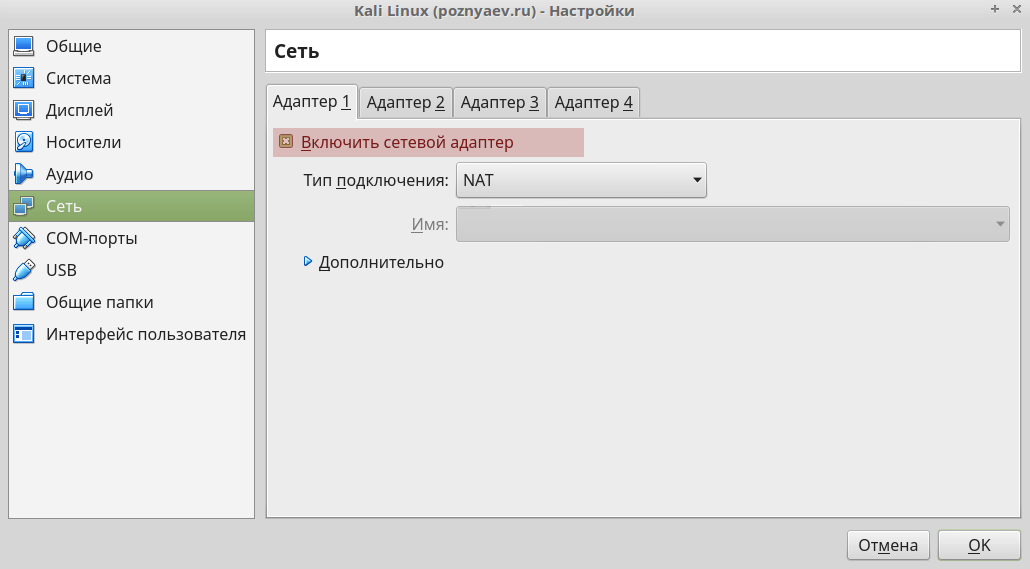Click the Отмена button
This screenshot has height=569, width=1030.
click(888, 545)
